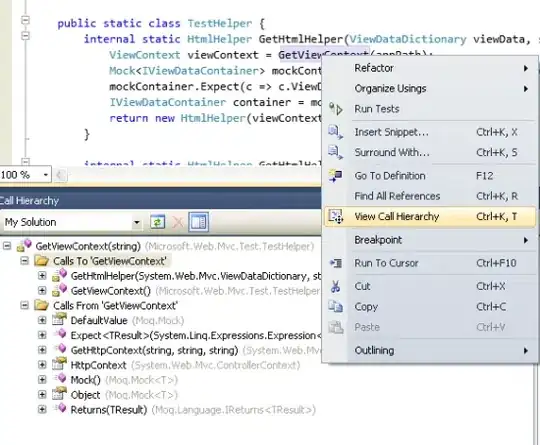
Task: Click the Run Tests icon
Action: pos(335,109)
